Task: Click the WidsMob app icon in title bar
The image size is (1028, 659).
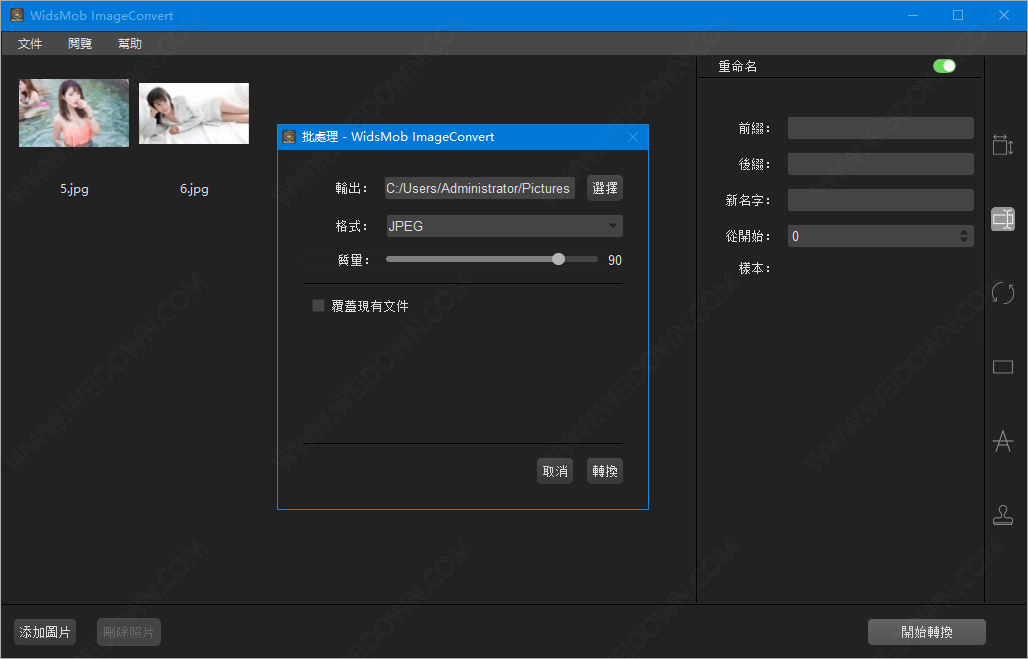Action: pyautogui.click(x=17, y=15)
